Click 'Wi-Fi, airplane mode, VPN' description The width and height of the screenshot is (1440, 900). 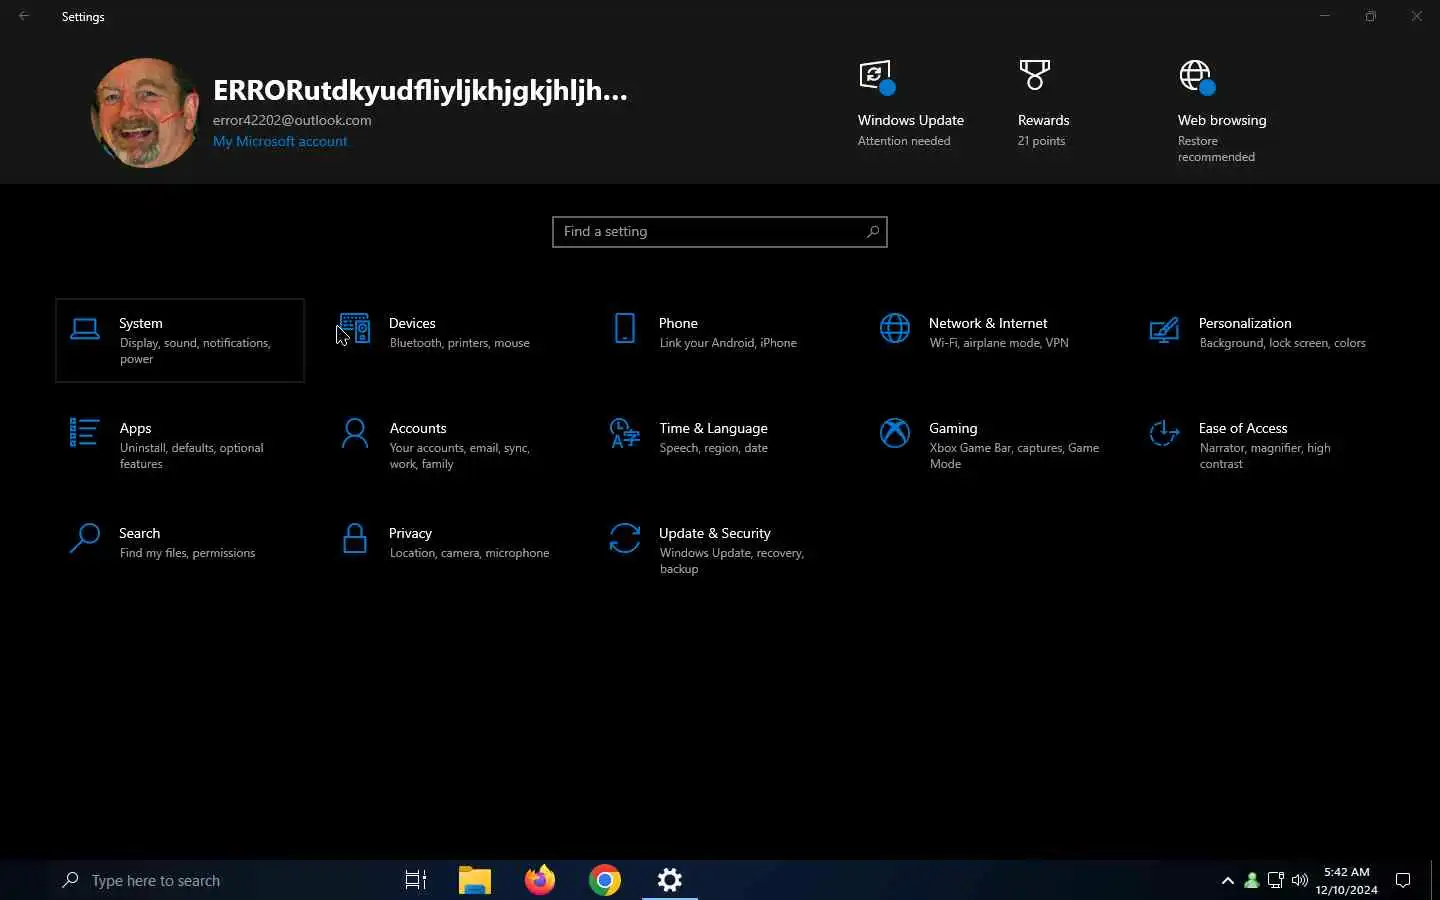[999, 343]
